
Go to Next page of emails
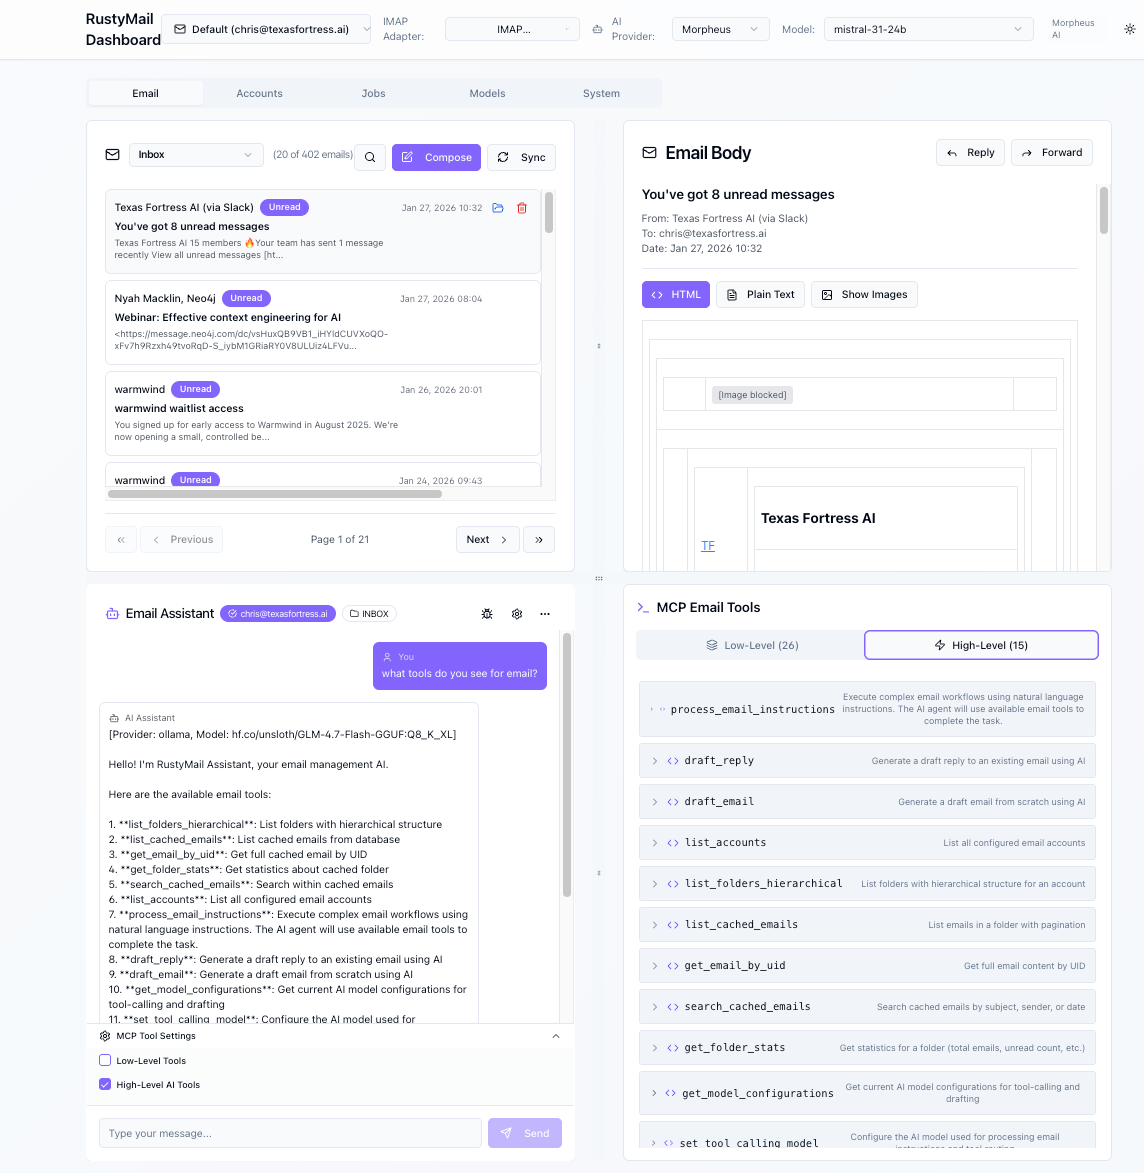pyautogui.click(x=487, y=539)
